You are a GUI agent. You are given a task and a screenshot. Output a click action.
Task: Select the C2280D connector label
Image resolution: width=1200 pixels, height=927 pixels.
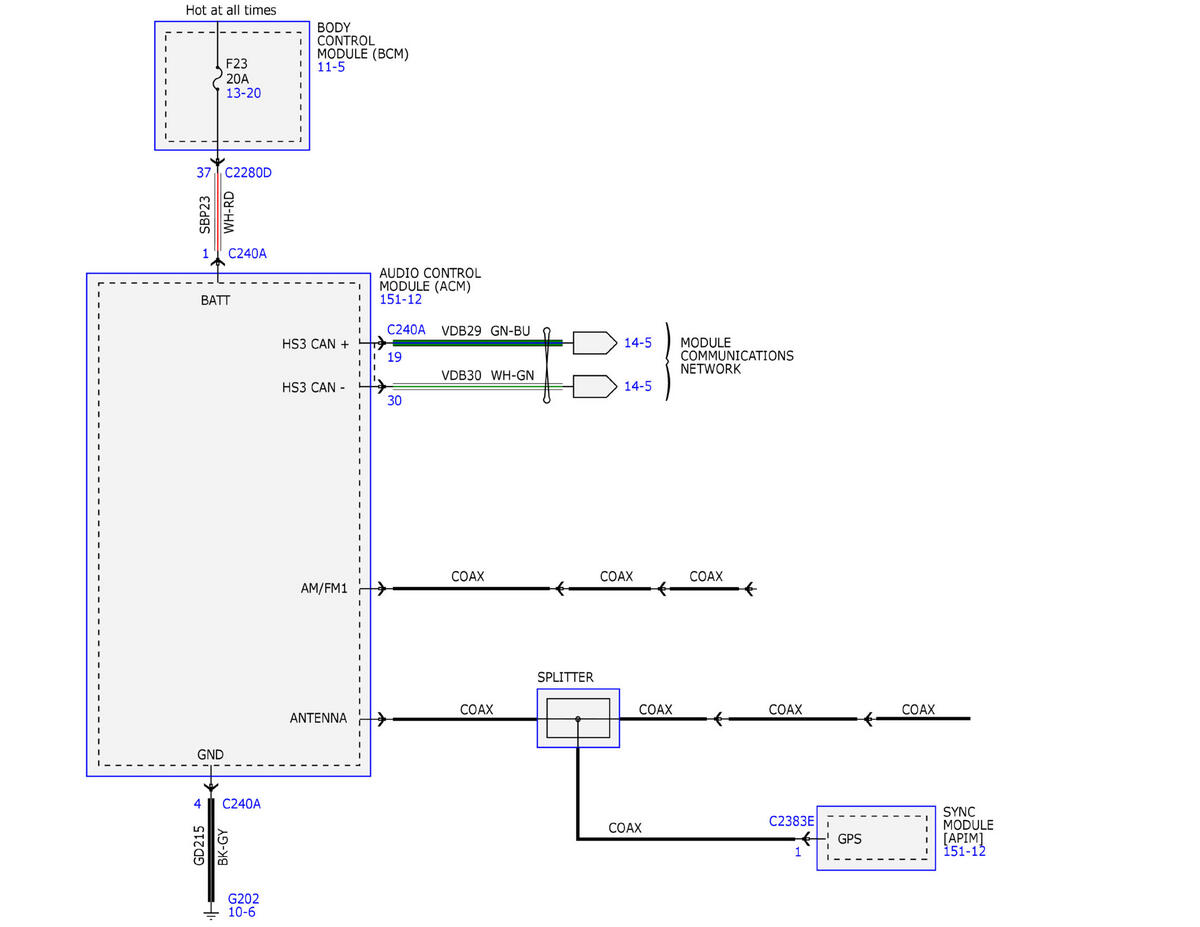[x=248, y=173]
